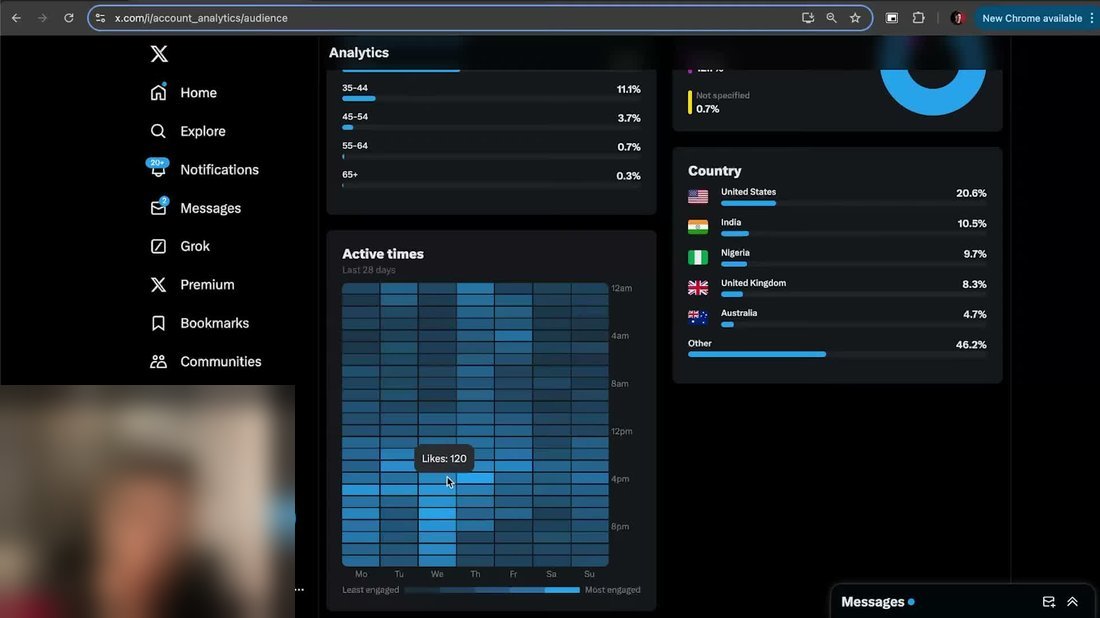Screen dimensions: 1100x618
Task: Click the 20.6% value for United States
Action: pyautogui.click(x=971, y=193)
